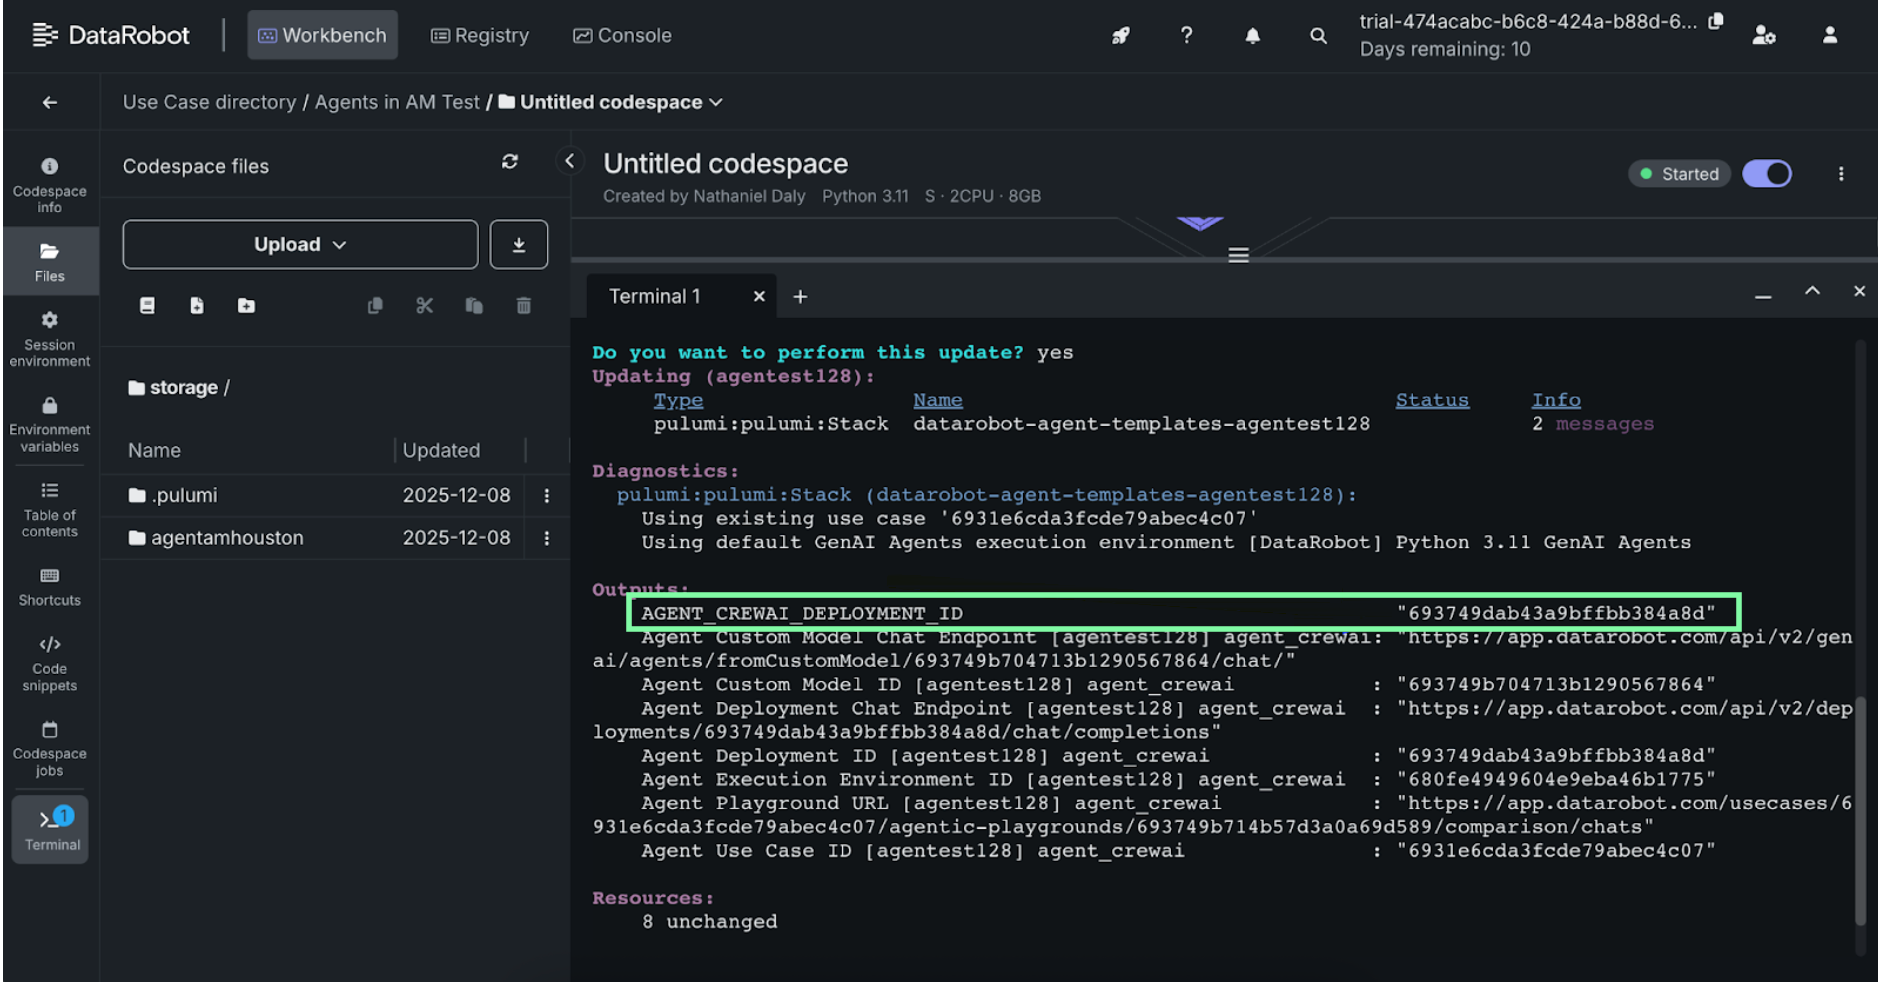This screenshot has width=1878, height=982.
Task: Click the download files icon button
Action: pyautogui.click(x=518, y=245)
